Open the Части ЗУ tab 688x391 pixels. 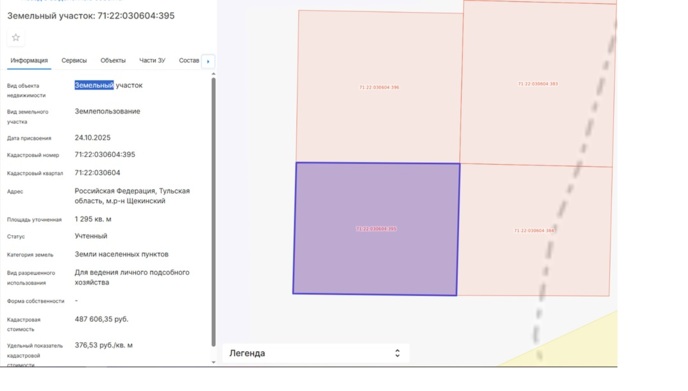(152, 61)
